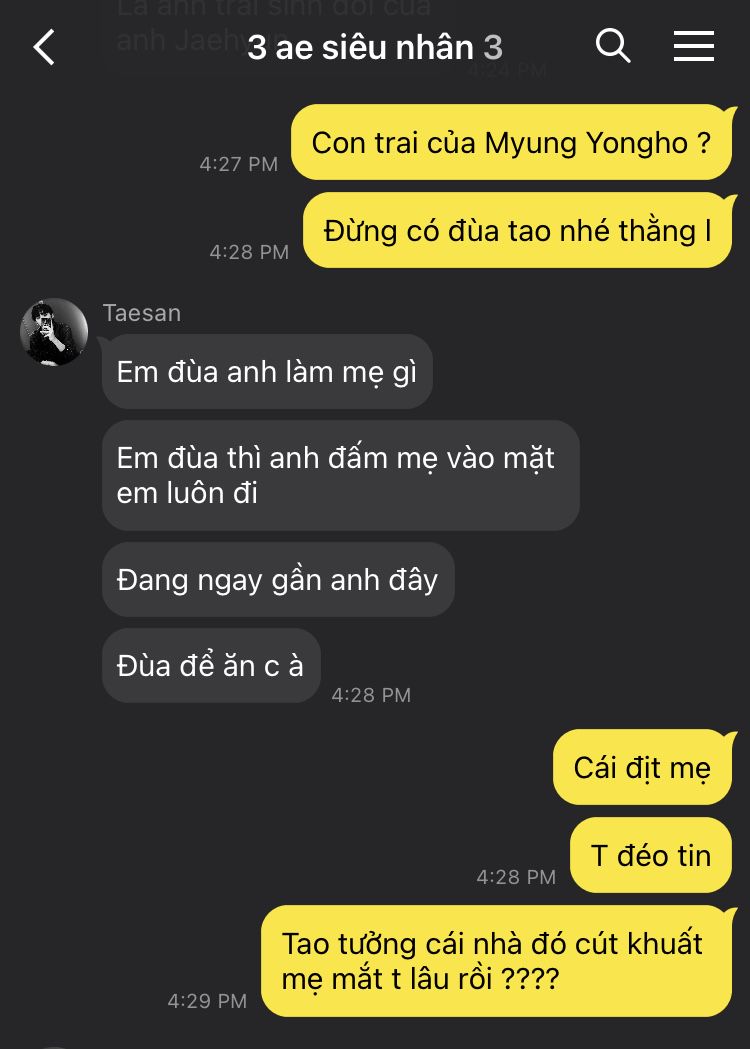The height and width of the screenshot is (1049, 750).
Task: Tap bubble 'Đang ngay gần anh đây'
Action: click(278, 579)
